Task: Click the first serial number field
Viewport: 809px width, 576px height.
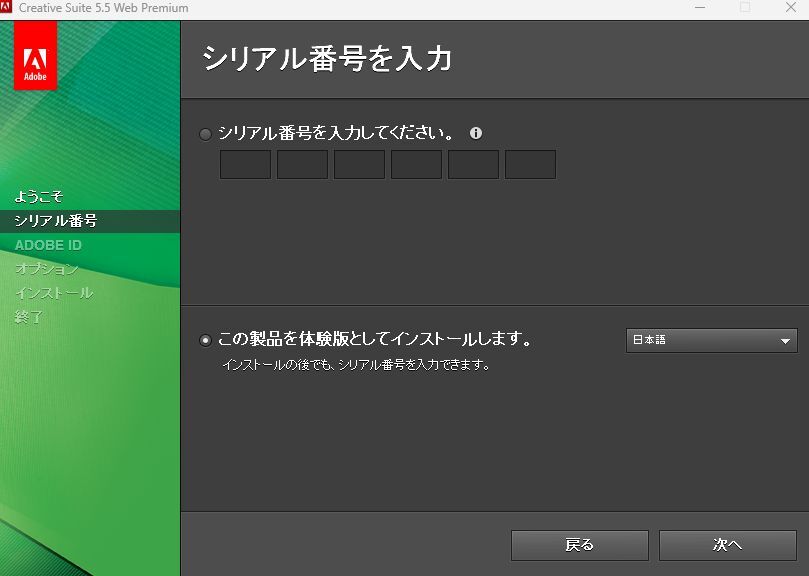Action: pos(245,165)
